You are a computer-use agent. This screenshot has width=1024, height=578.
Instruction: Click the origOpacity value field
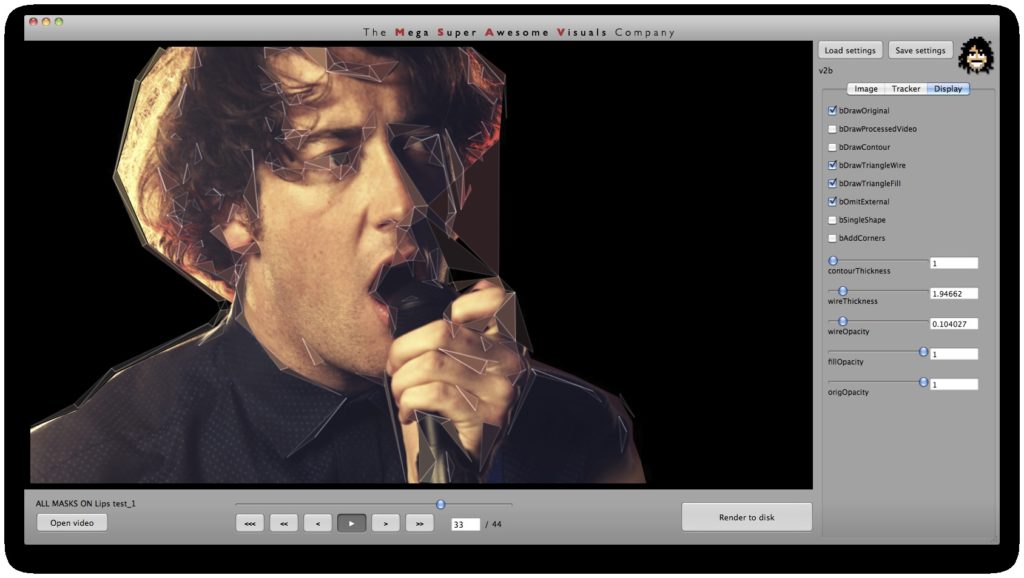point(953,385)
